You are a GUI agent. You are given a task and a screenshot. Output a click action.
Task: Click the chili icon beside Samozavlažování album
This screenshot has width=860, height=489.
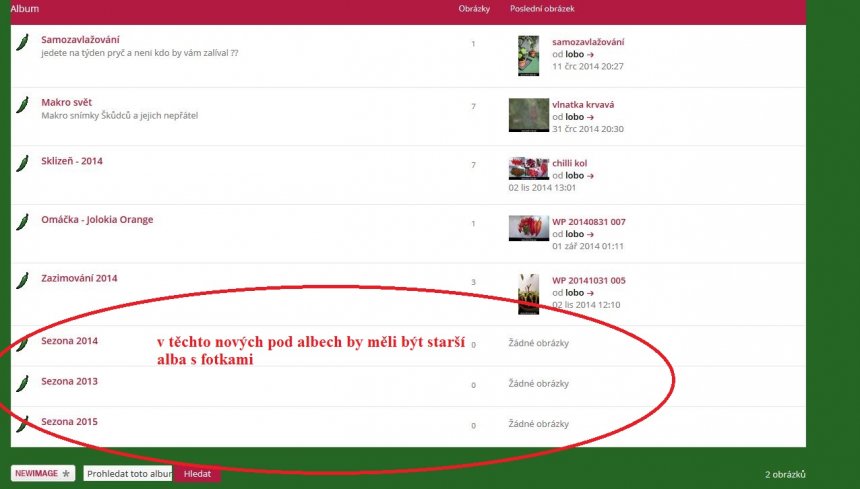(21, 43)
